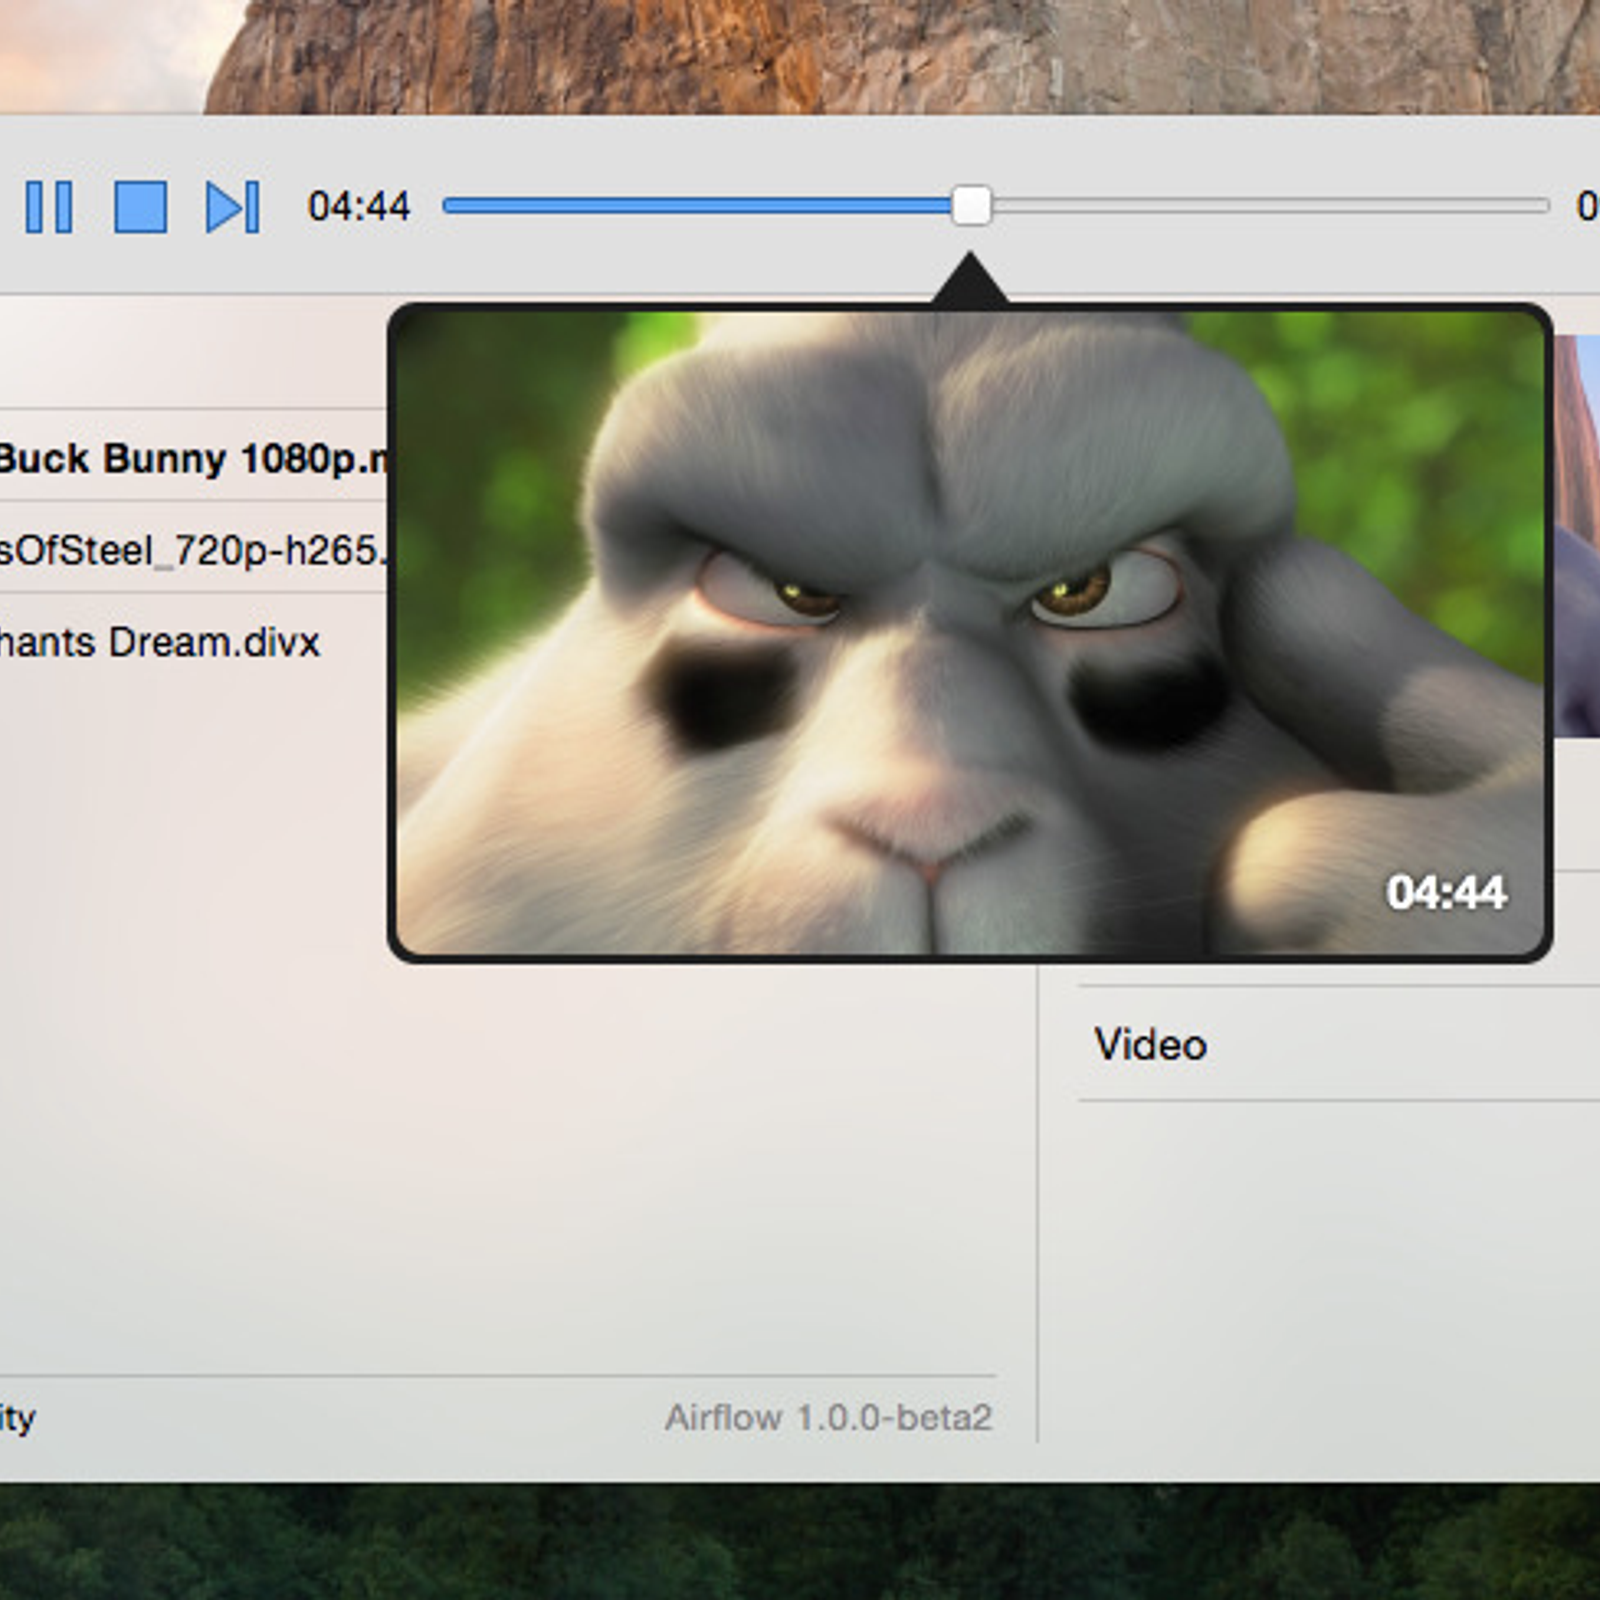Click the unplayed part of the seek bar
1600x1600 pixels.
click(x=1270, y=206)
